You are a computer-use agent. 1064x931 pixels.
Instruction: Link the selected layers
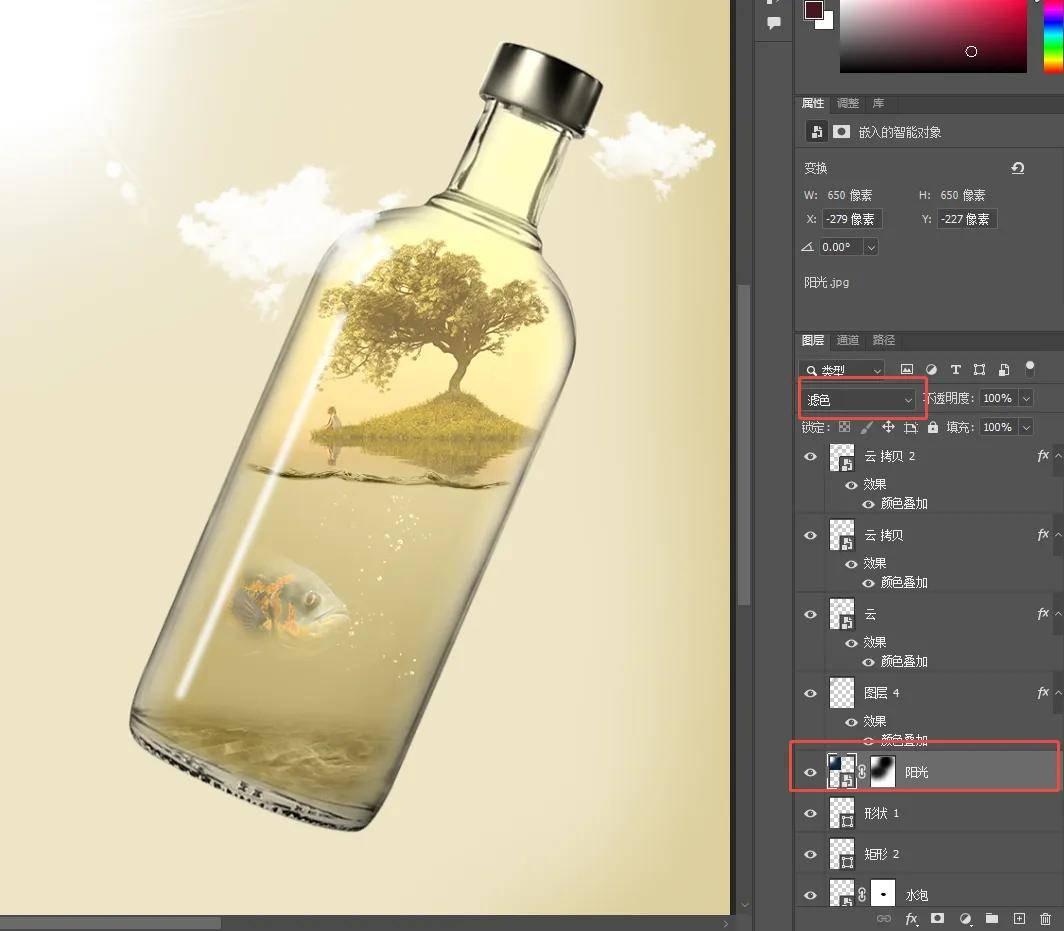[x=883, y=918]
